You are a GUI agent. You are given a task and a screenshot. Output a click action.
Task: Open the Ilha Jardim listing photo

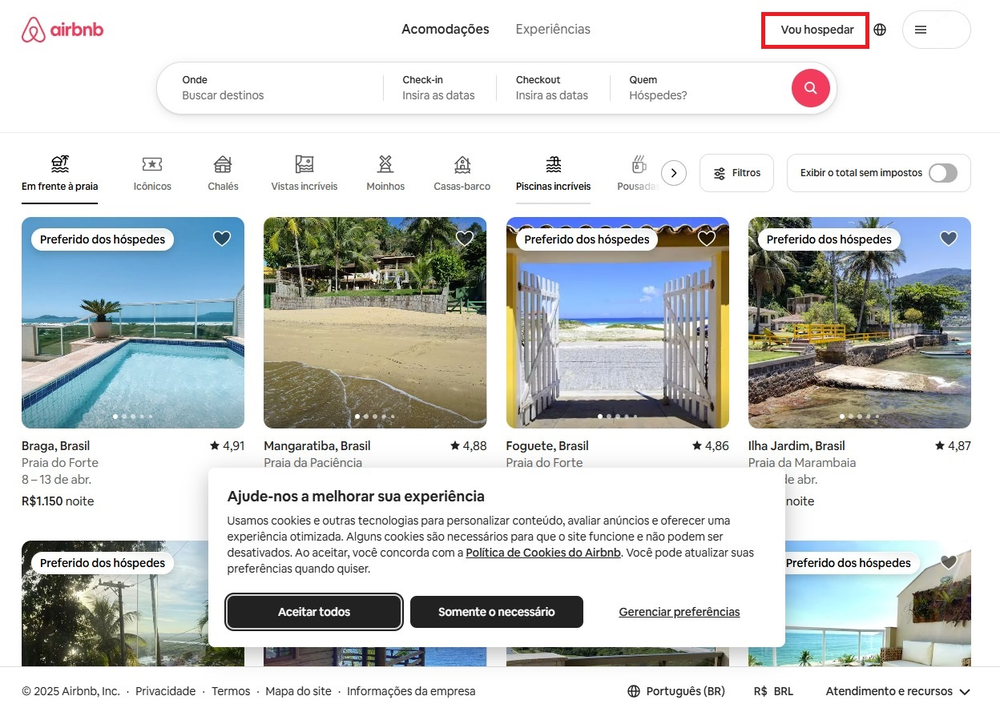[860, 323]
